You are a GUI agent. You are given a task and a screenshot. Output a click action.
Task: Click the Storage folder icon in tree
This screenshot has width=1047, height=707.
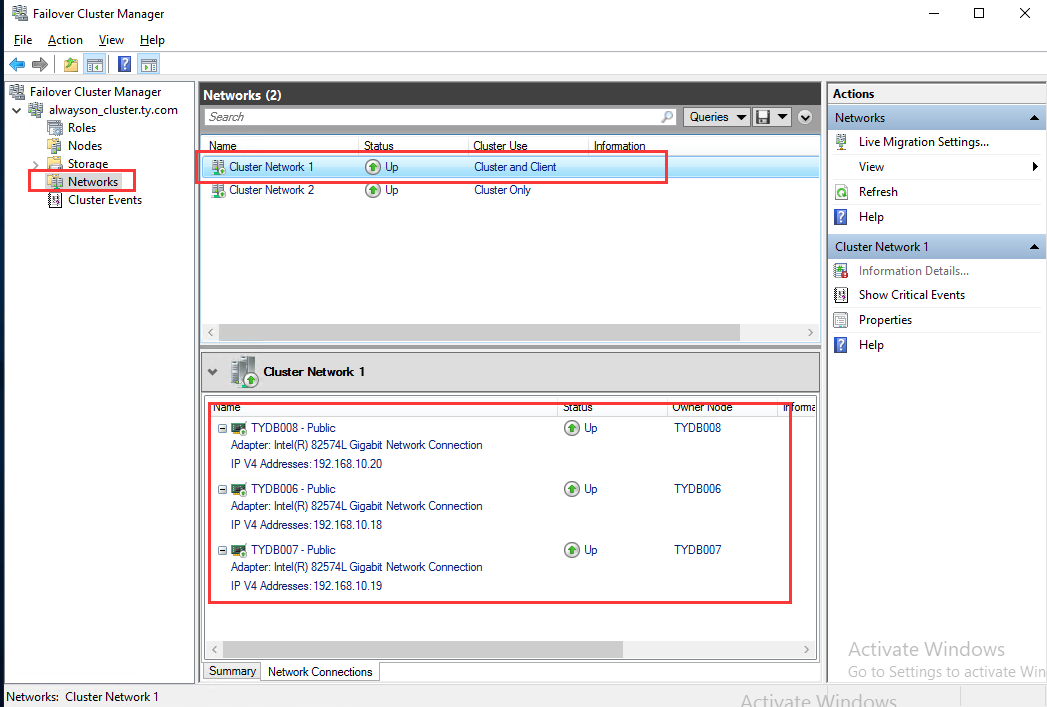click(55, 164)
